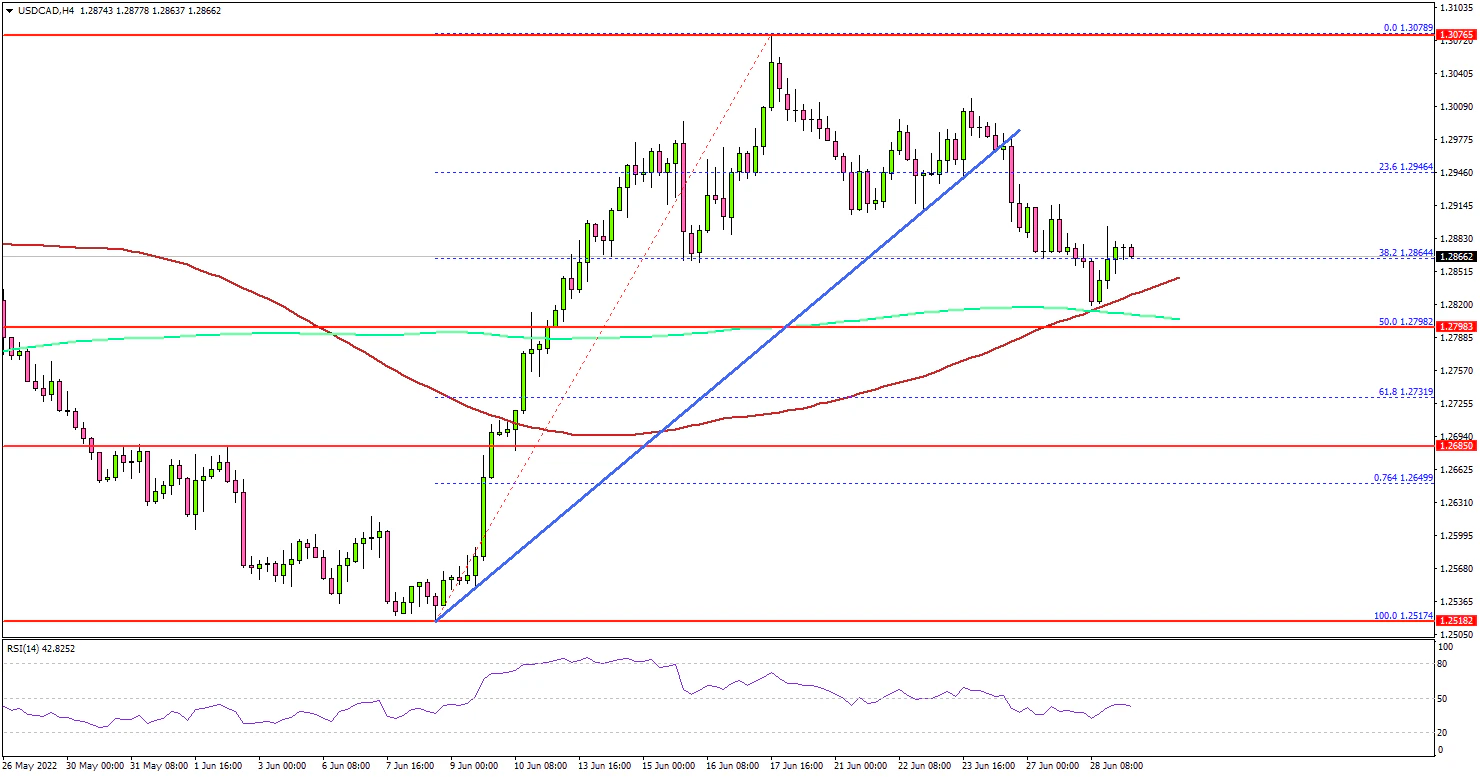Click the 26 May 2022 date label
1480x777 pixels.
coord(30,766)
